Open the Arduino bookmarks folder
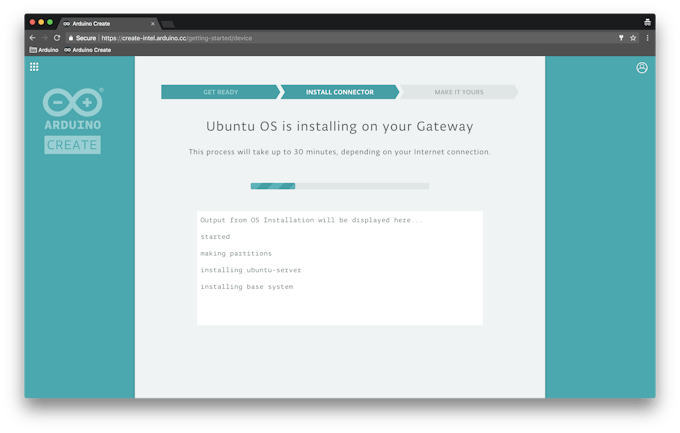Viewport: 680px width, 433px height. tap(44, 50)
